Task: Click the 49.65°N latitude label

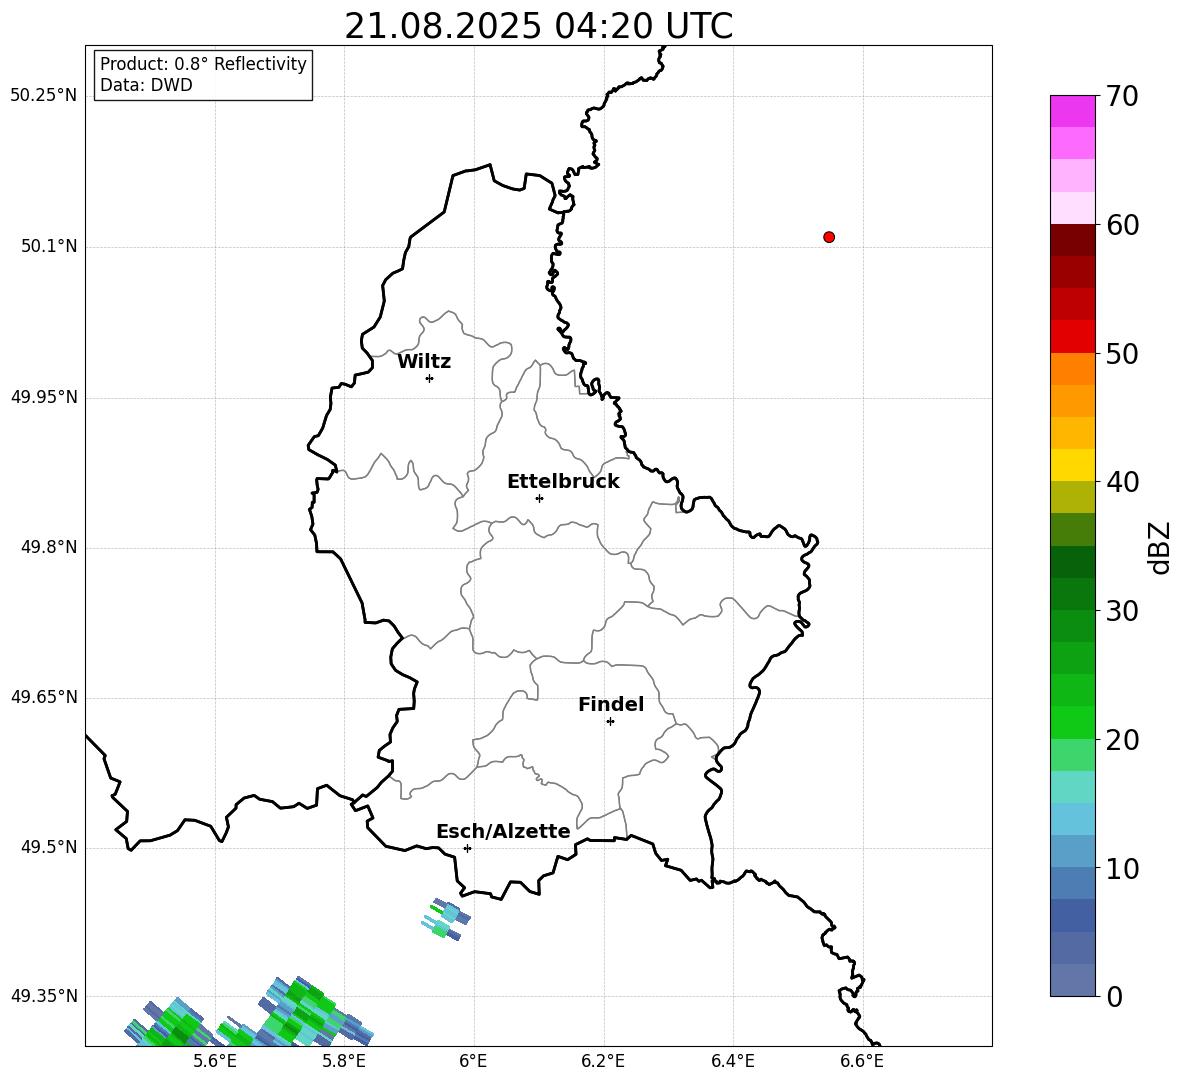Action: click(44, 697)
